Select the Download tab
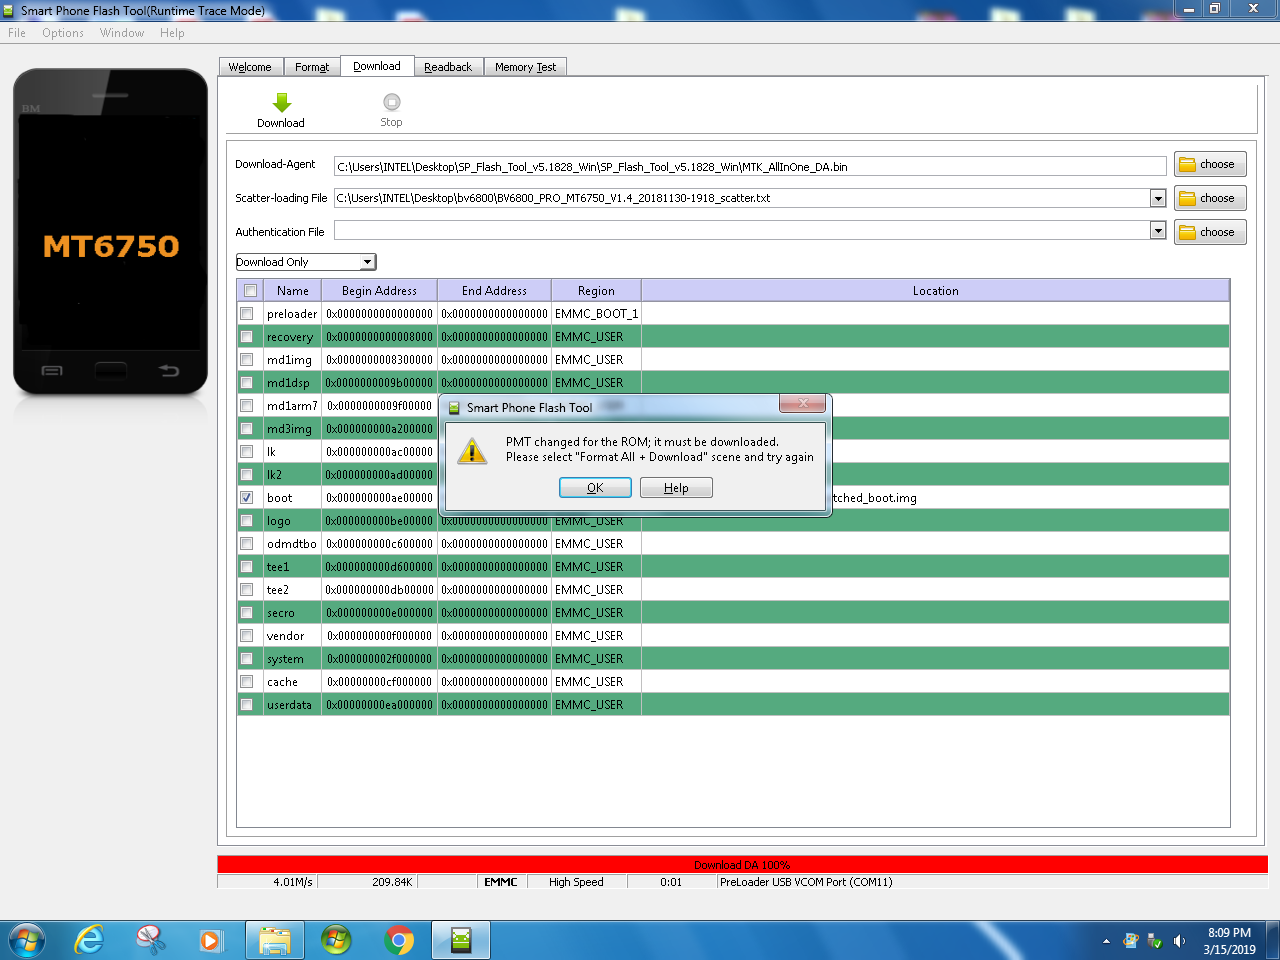The width and height of the screenshot is (1280, 960). (x=377, y=66)
